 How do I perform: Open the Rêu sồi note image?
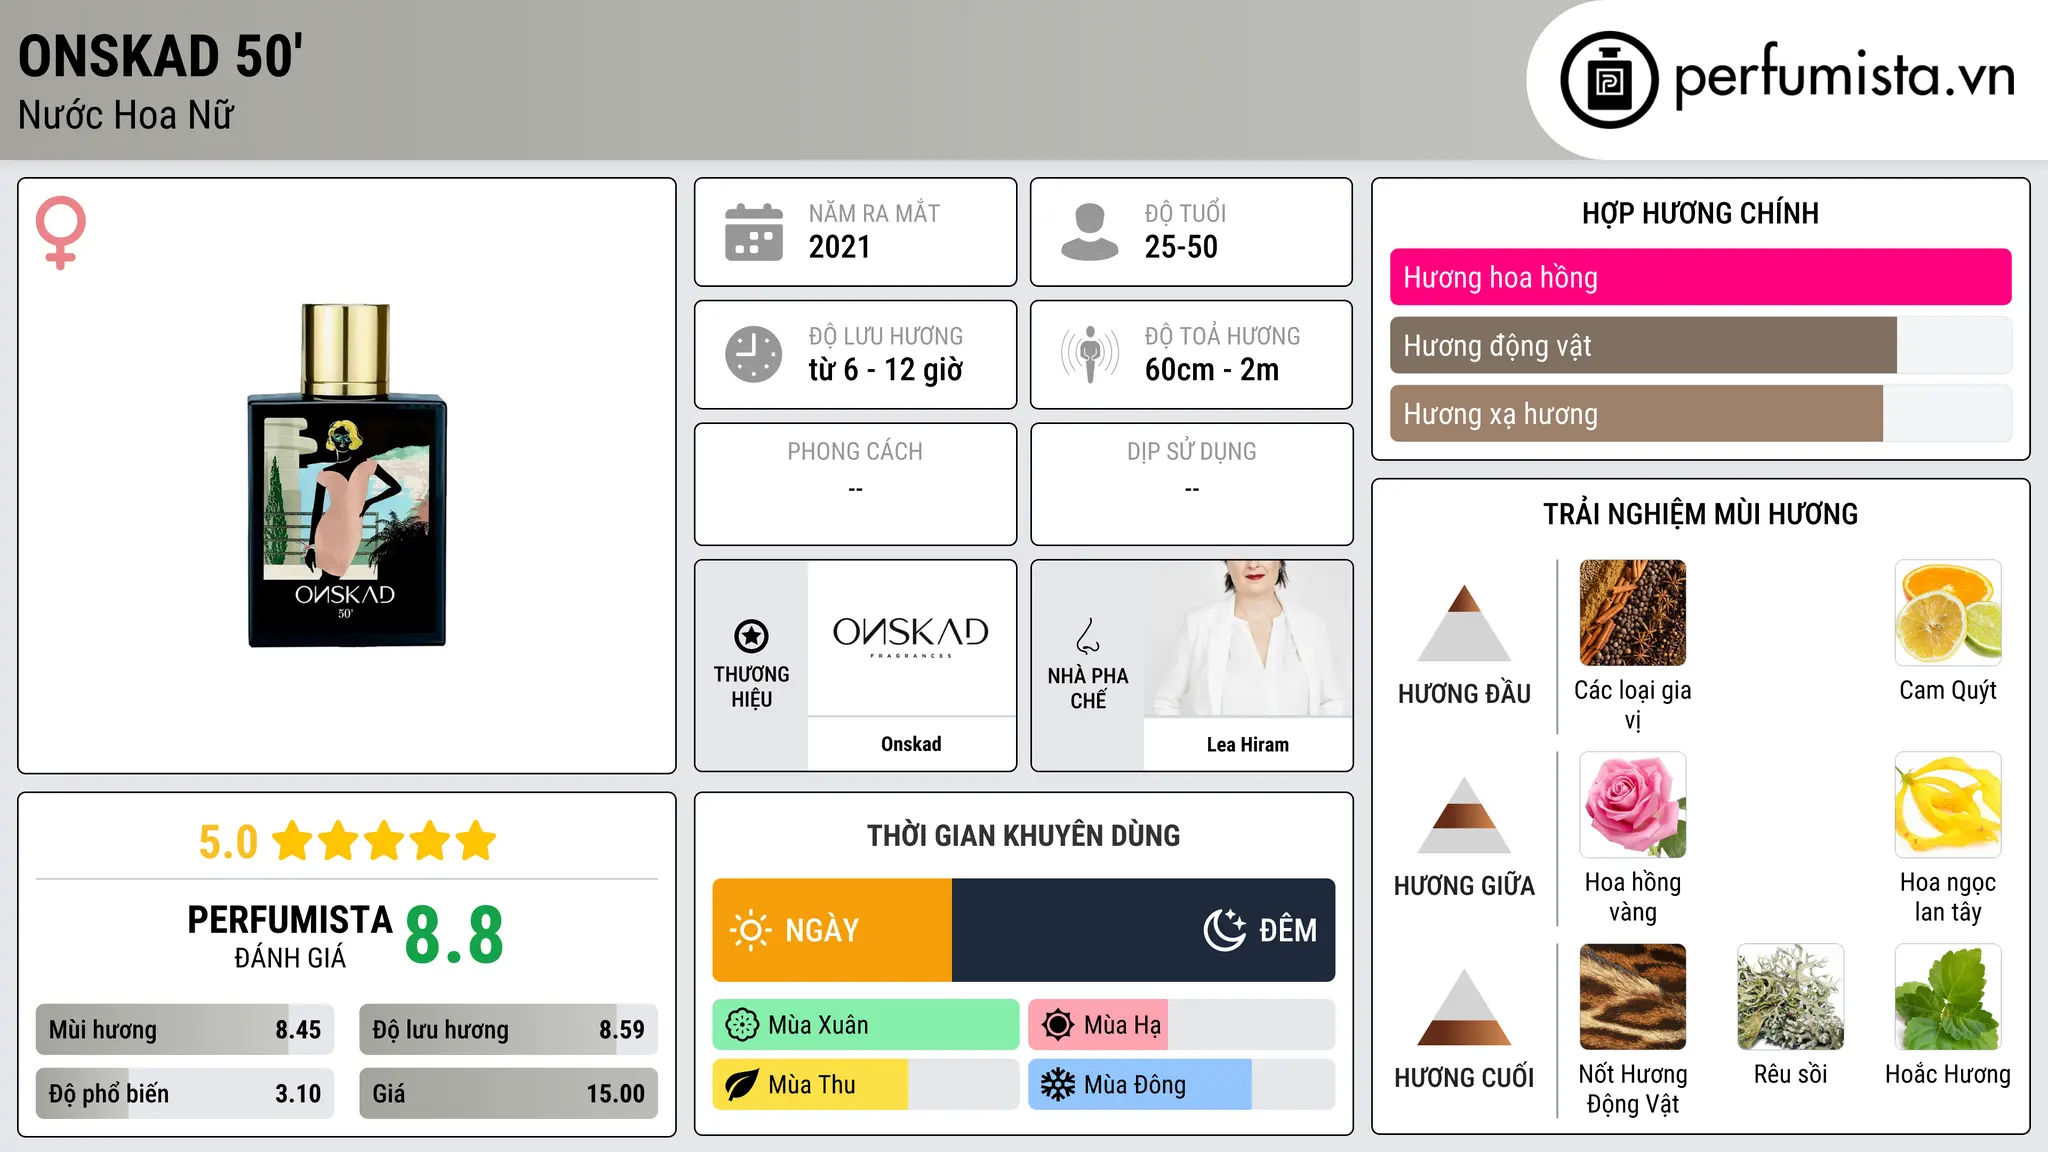click(x=1790, y=997)
